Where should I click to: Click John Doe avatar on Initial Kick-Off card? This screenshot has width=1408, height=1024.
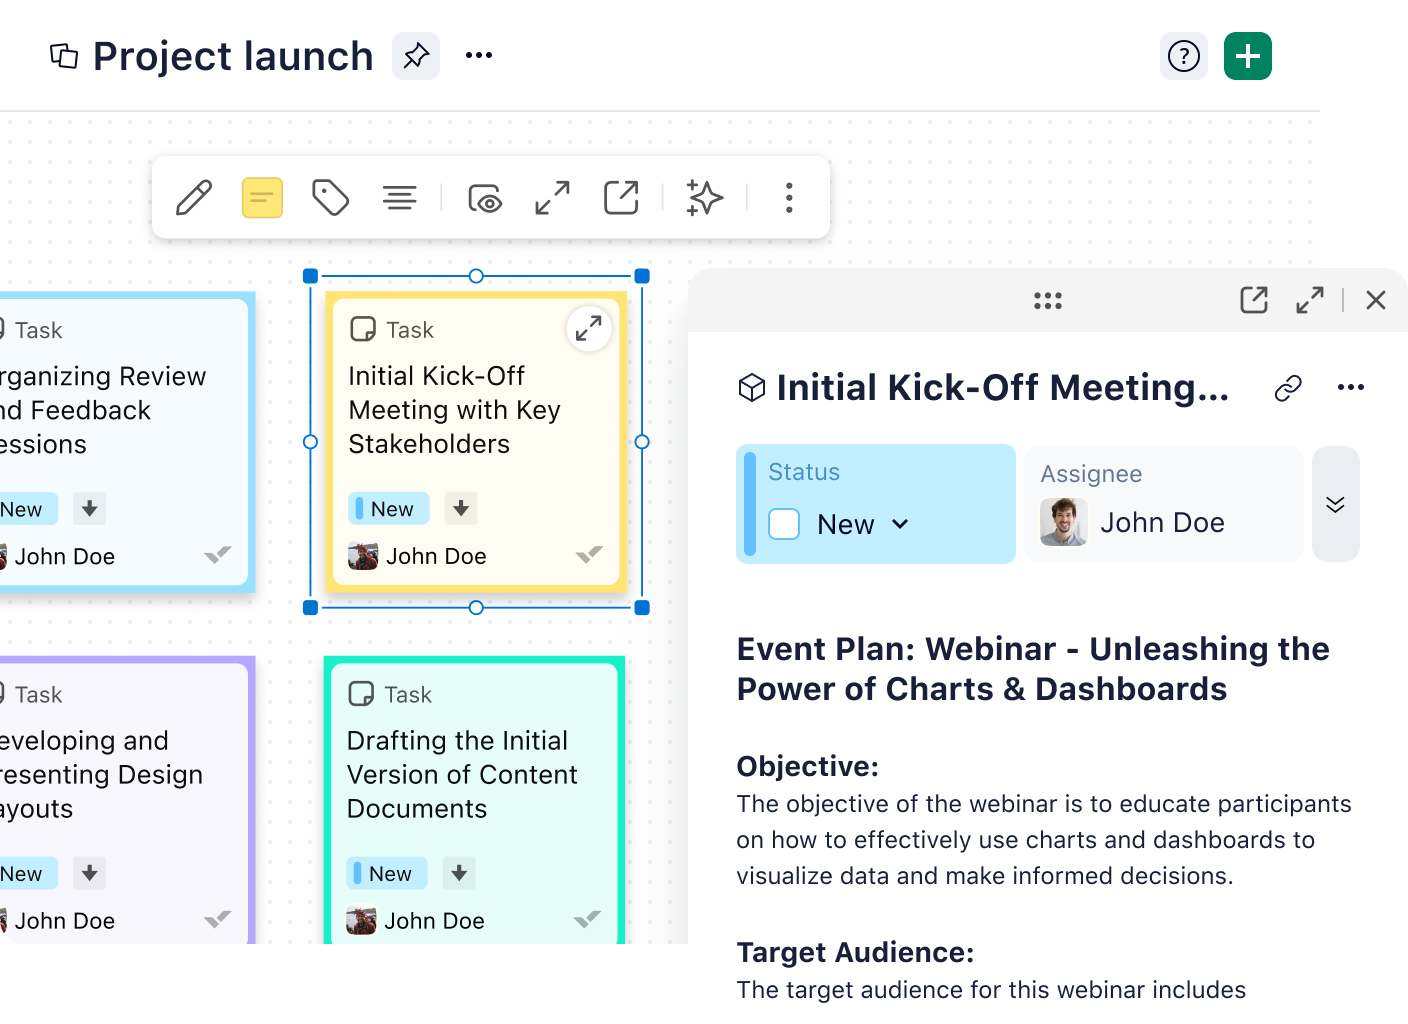click(x=363, y=556)
